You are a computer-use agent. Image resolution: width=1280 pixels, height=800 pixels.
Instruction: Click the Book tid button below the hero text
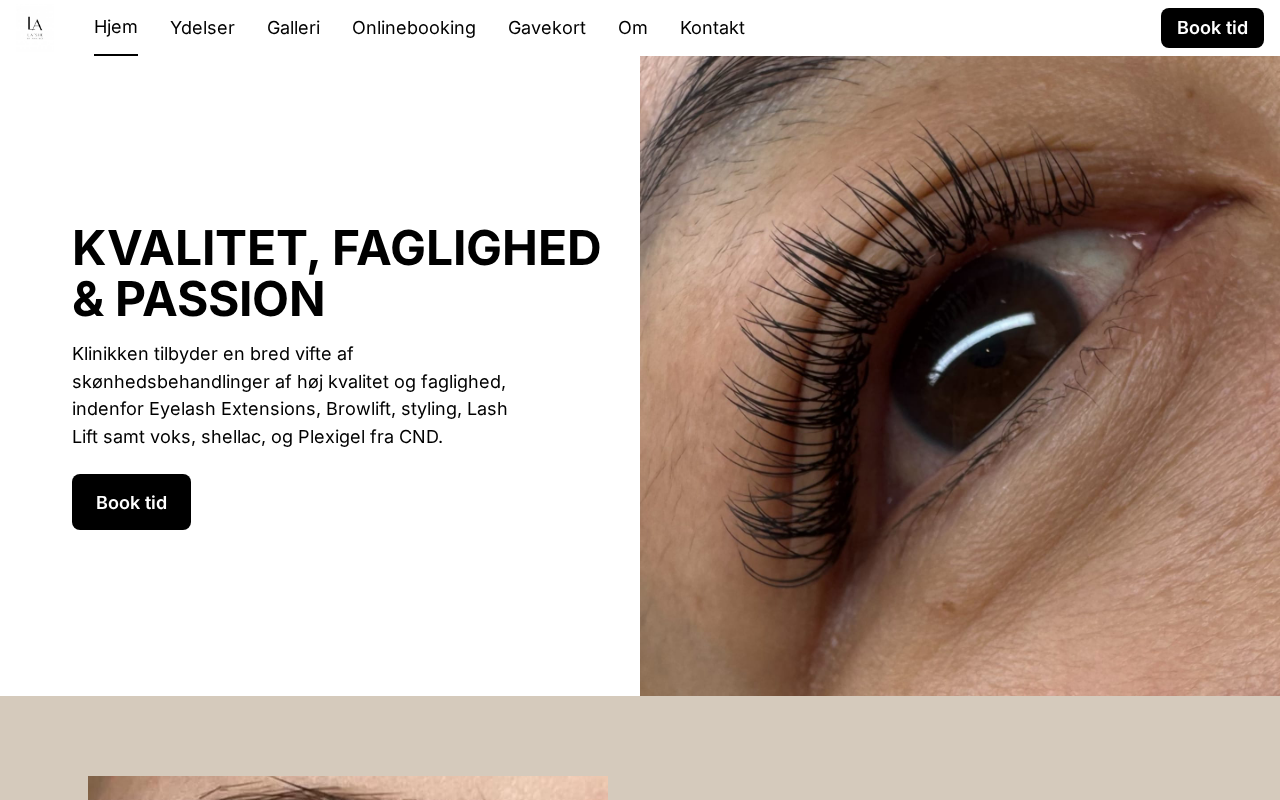pyautogui.click(x=131, y=502)
